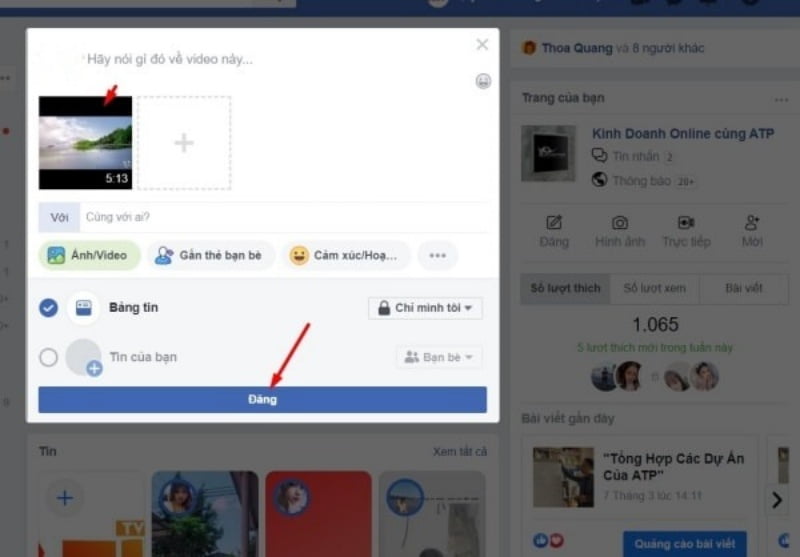Switch to the Số lượt xem tab

(654, 288)
